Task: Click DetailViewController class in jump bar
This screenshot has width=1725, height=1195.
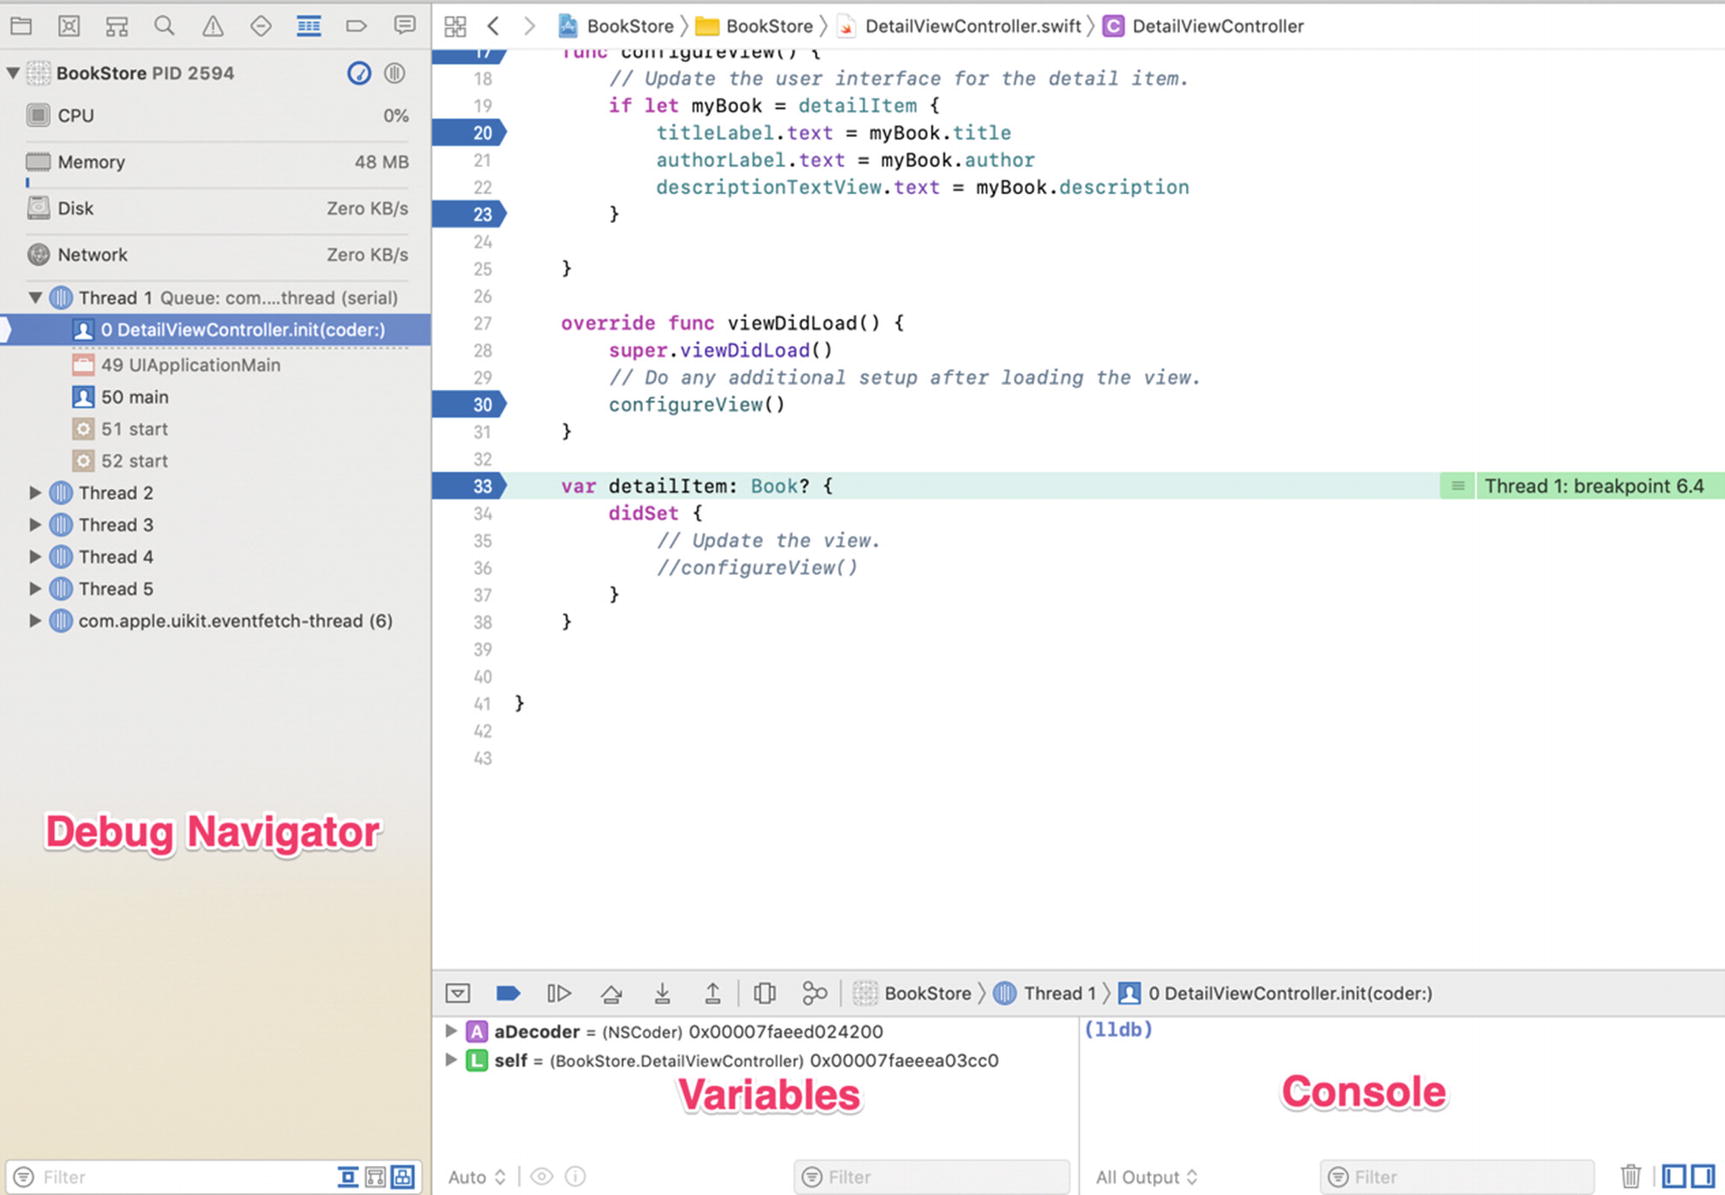Action: pyautogui.click(x=1204, y=26)
